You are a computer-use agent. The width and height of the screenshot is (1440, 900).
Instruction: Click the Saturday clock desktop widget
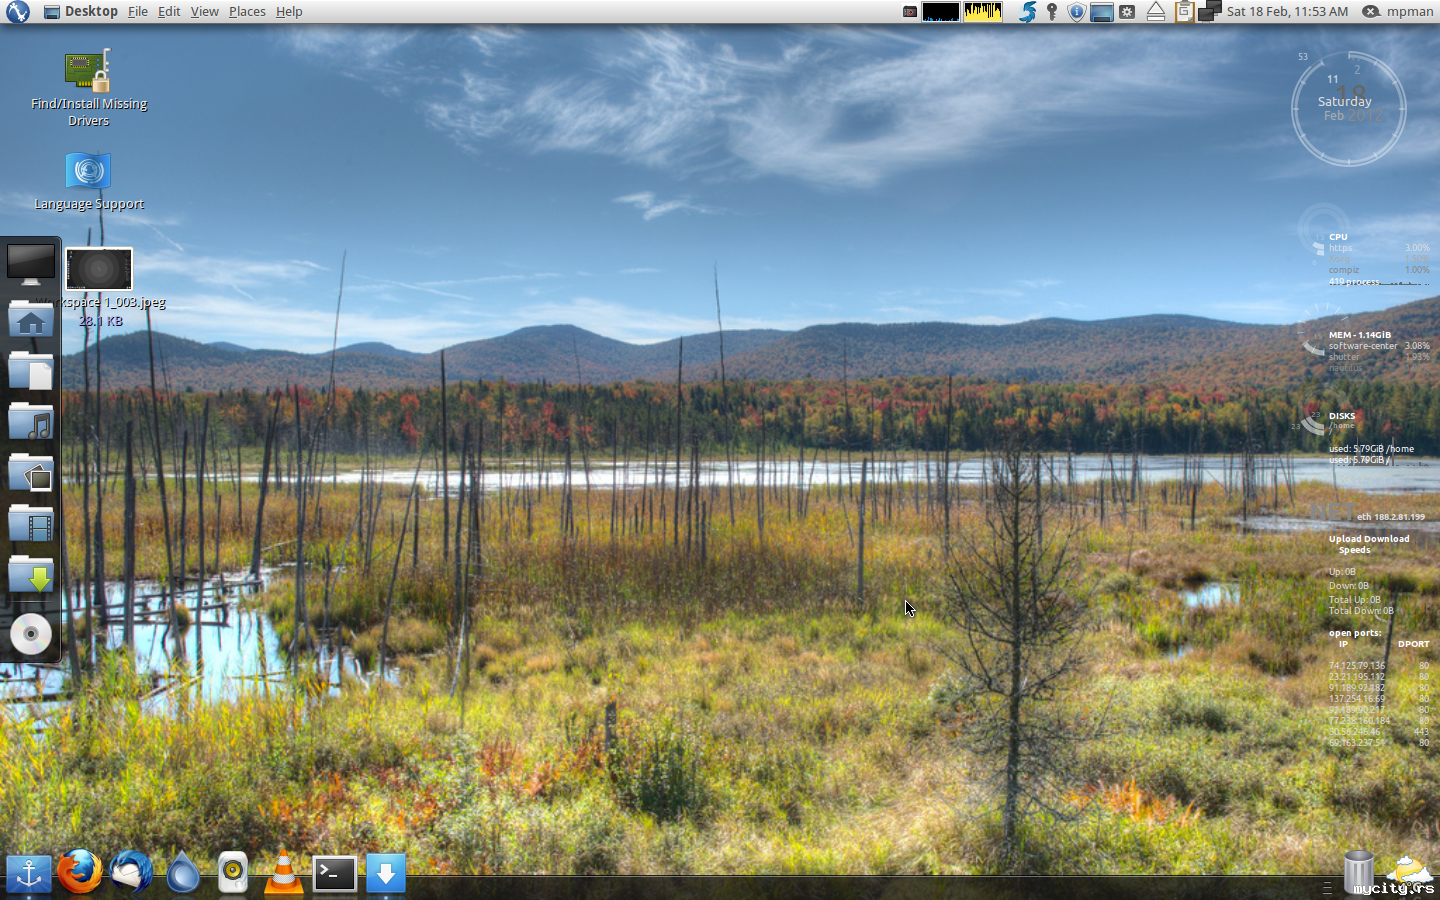click(x=1348, y=108)
